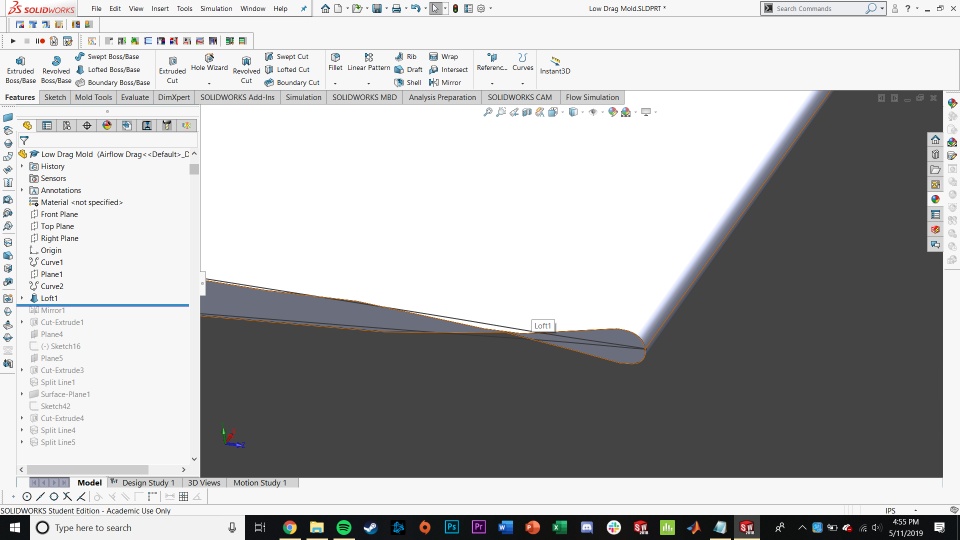This screenshot has width=960, height=540.
Task: Select Boundary Boss/Base feature
Action: click(112, 82)
